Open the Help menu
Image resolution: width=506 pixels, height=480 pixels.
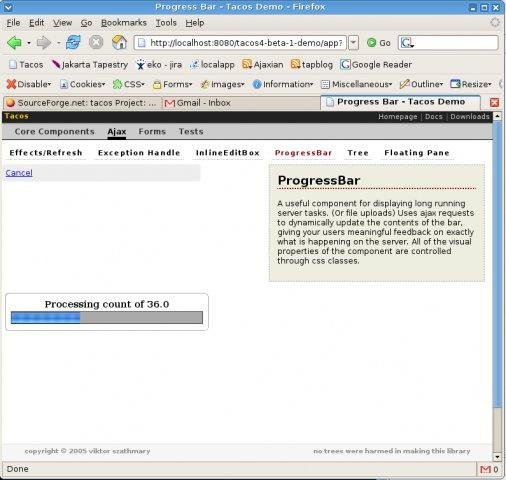pos(195,23)
